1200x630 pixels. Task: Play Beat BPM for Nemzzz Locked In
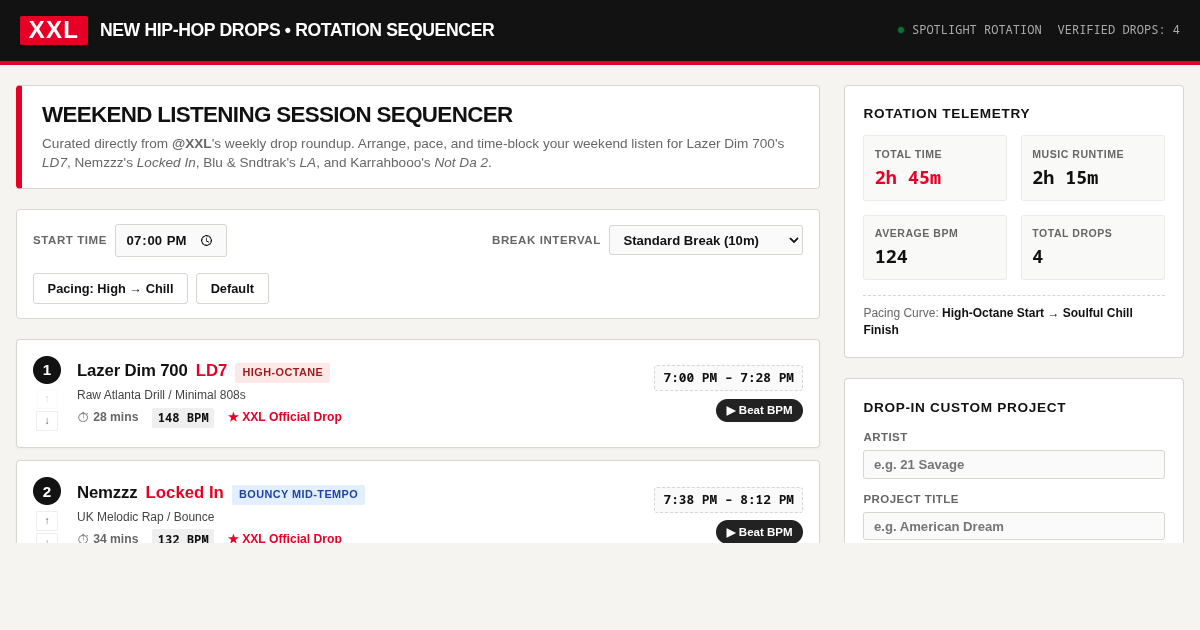pyautogui.click(x=759, y=532)
